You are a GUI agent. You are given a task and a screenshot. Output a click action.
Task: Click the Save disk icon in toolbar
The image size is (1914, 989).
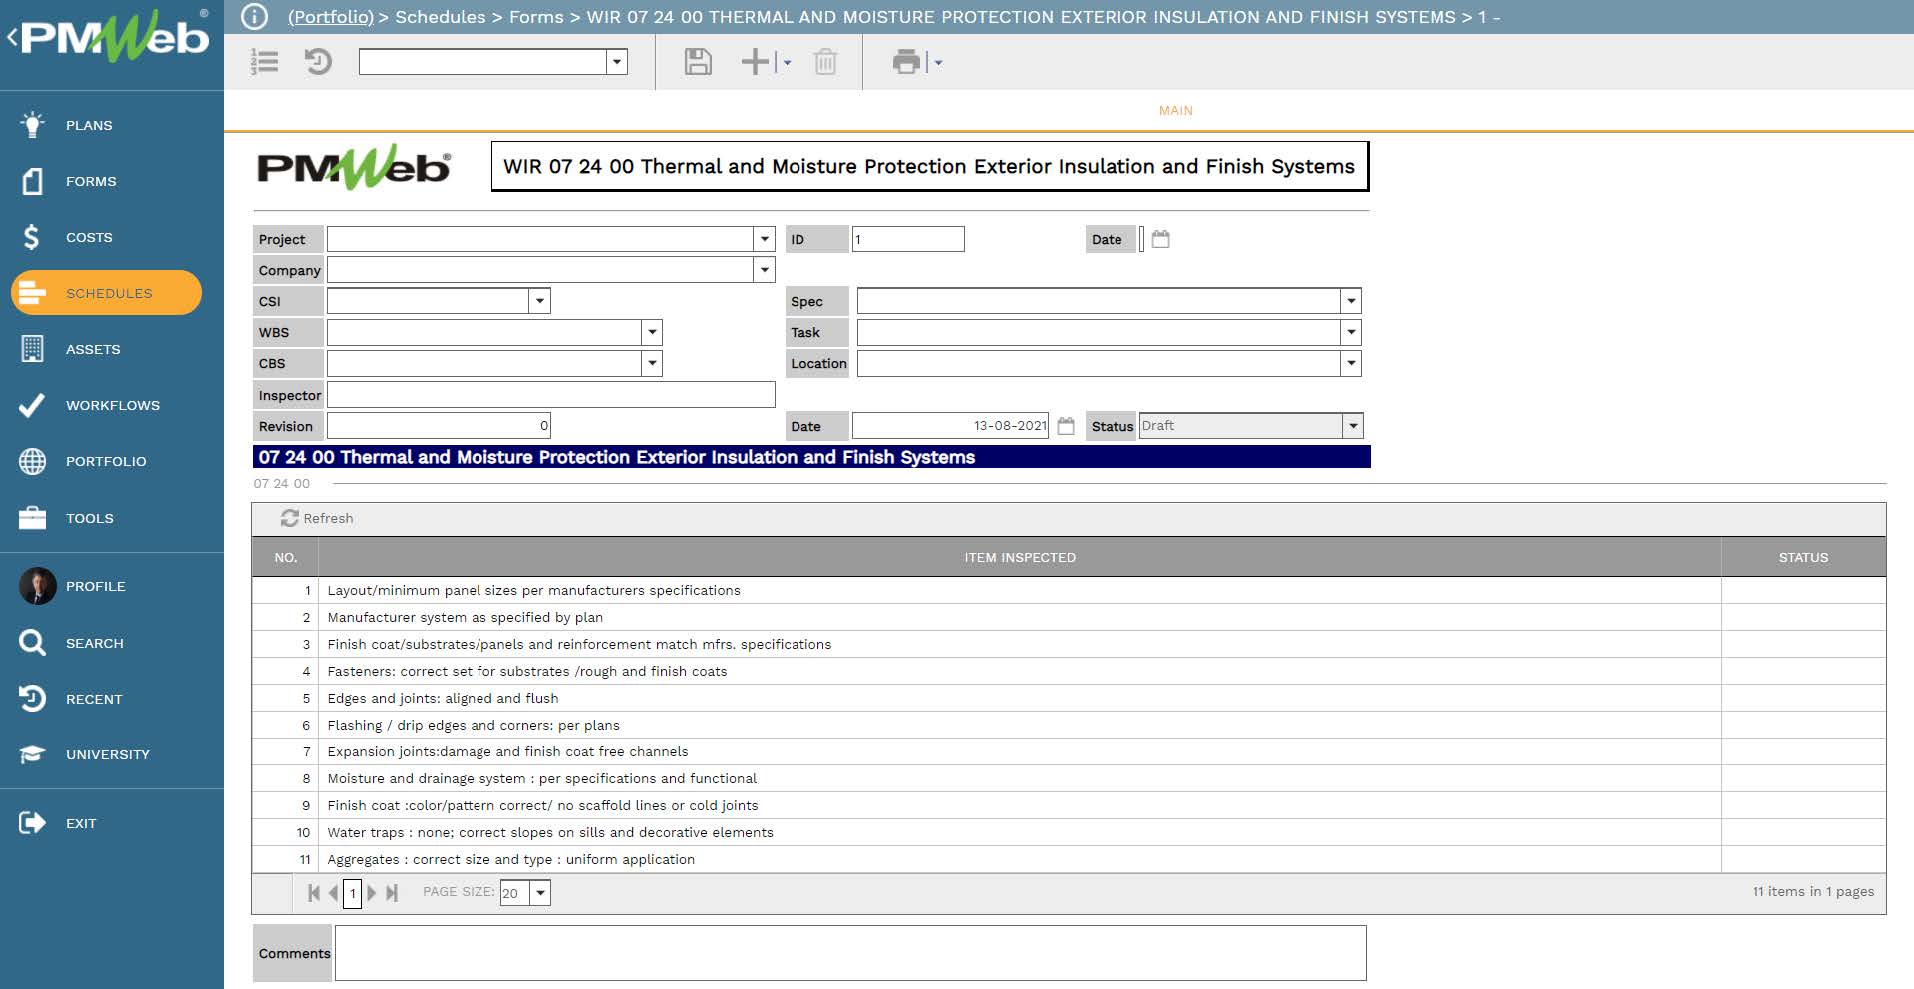pos(697,62)
